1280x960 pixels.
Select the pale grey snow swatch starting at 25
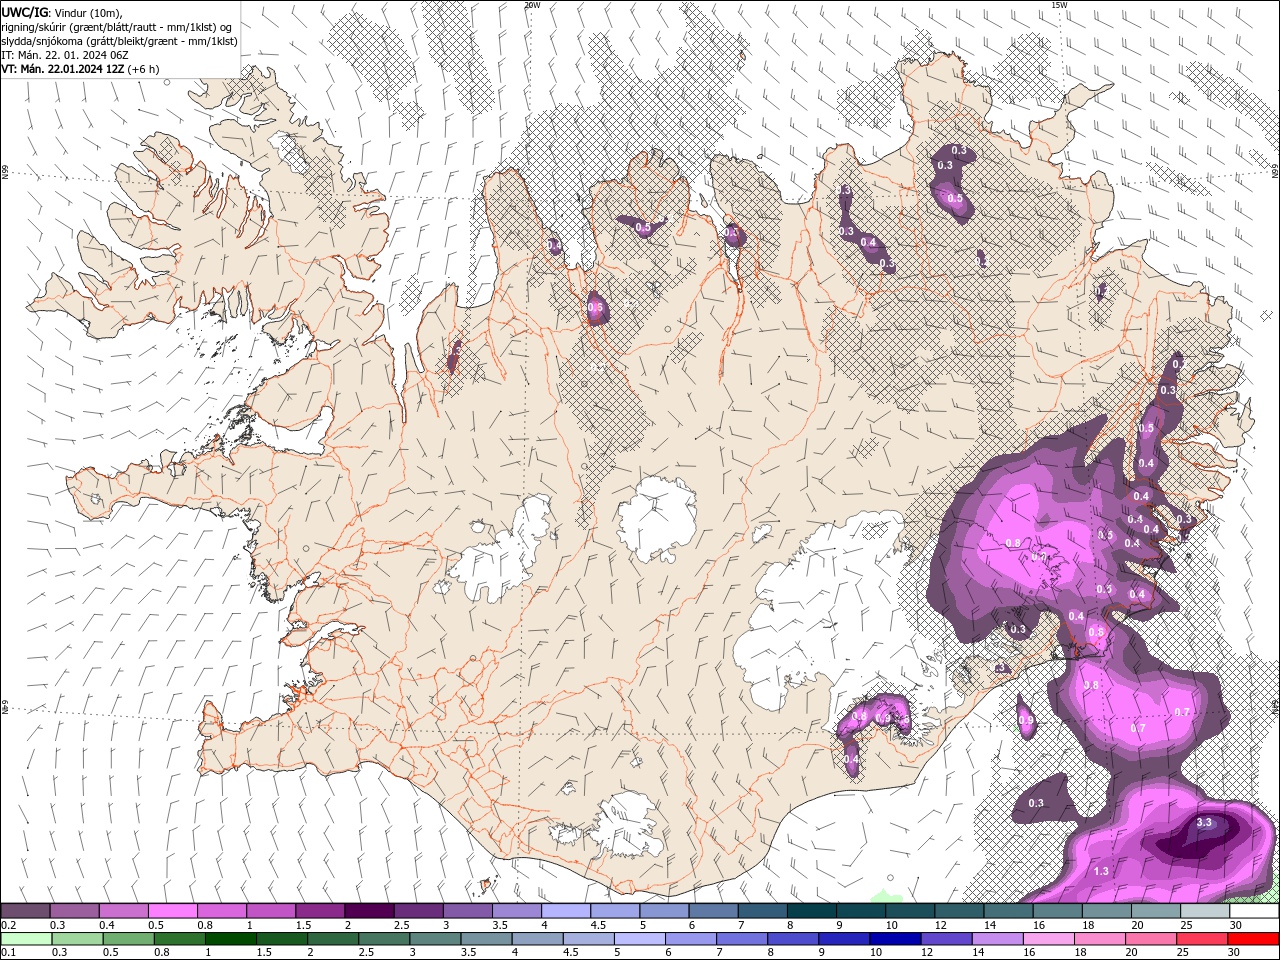(1204, 911)
